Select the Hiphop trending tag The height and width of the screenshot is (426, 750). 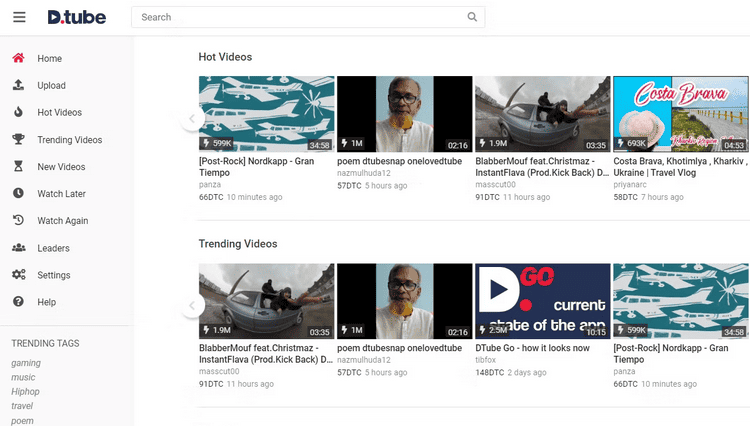26,392
